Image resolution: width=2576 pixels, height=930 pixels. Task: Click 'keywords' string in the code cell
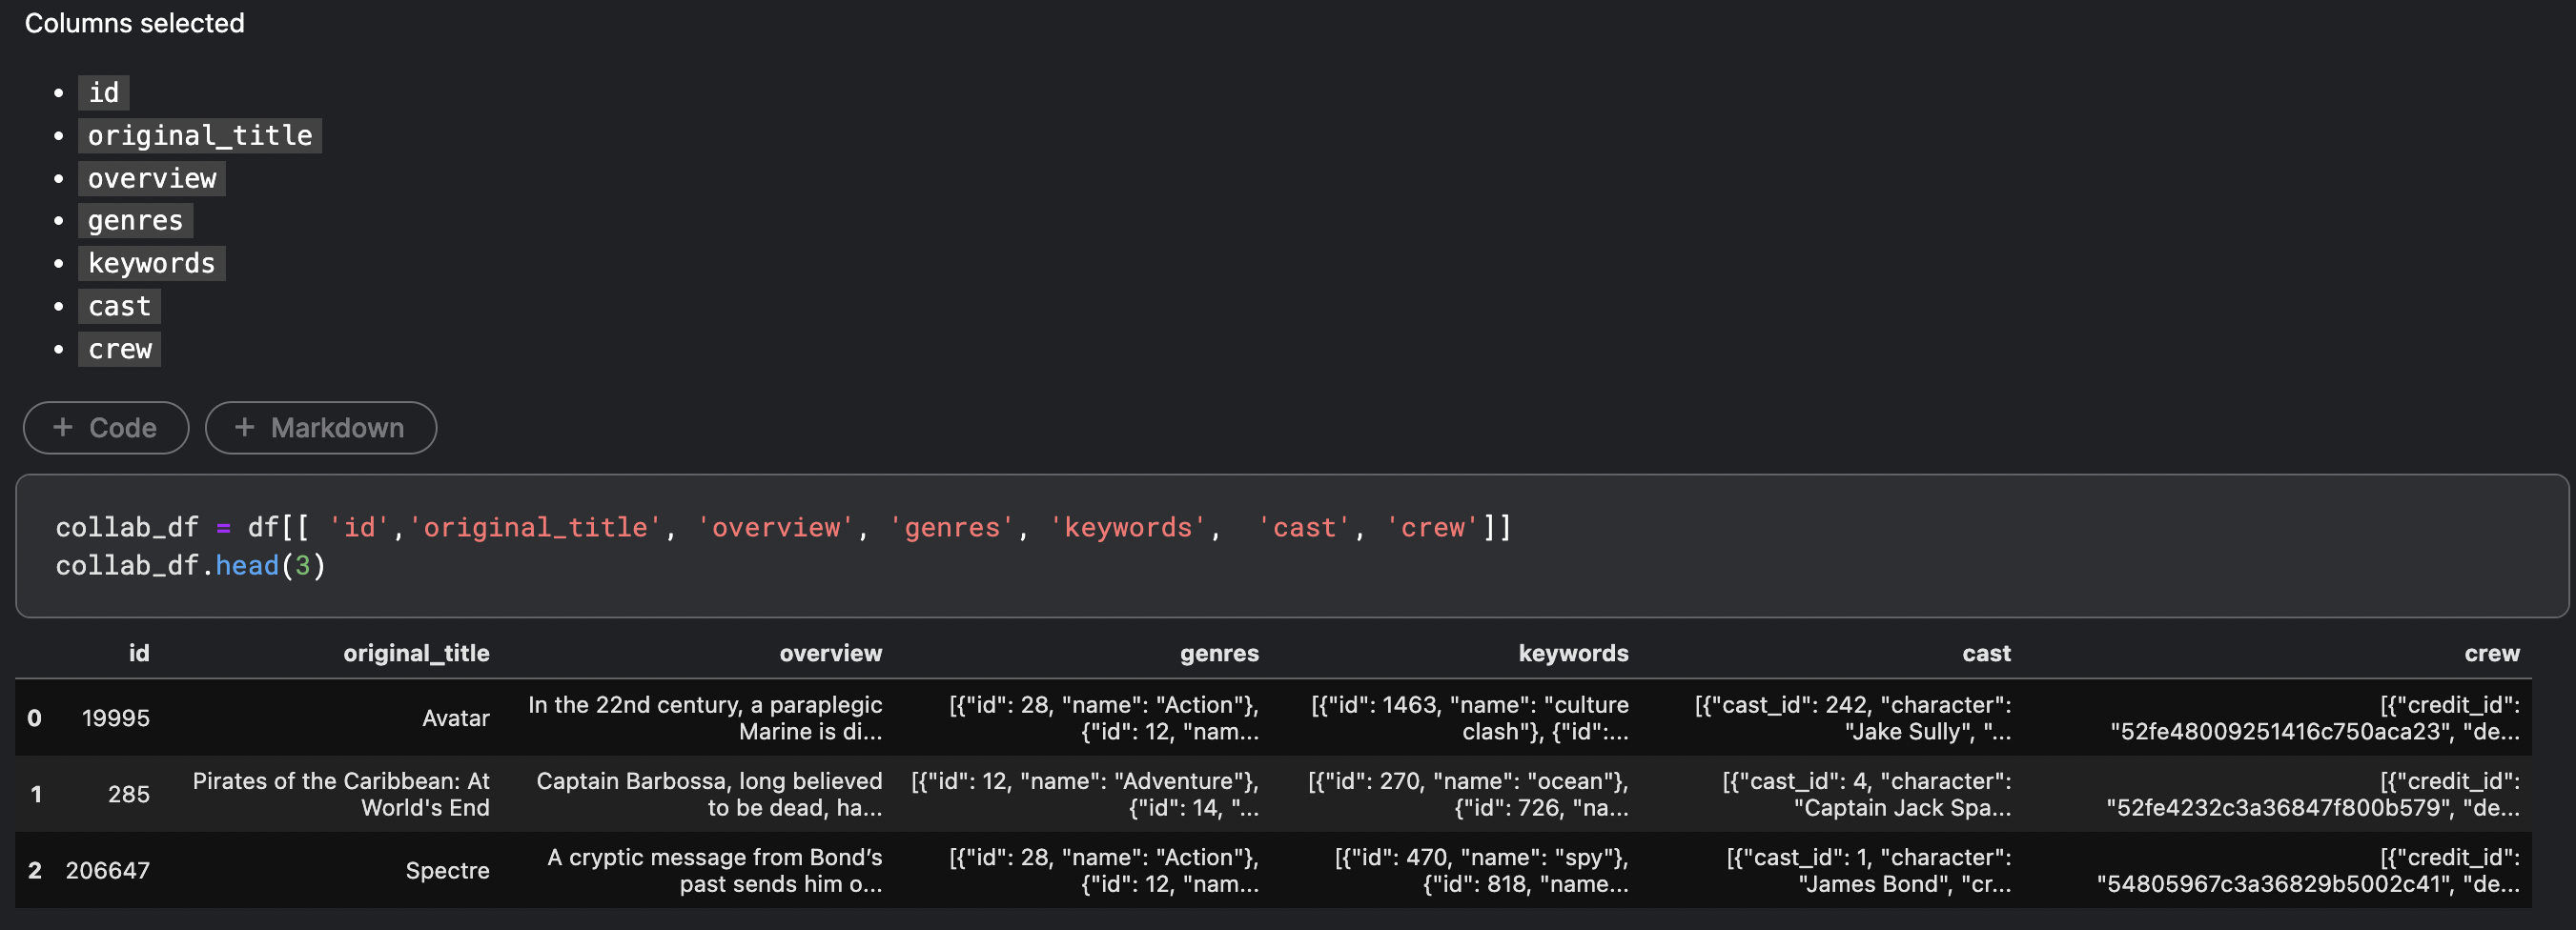pyautogui.click(x=1128, y=527)
